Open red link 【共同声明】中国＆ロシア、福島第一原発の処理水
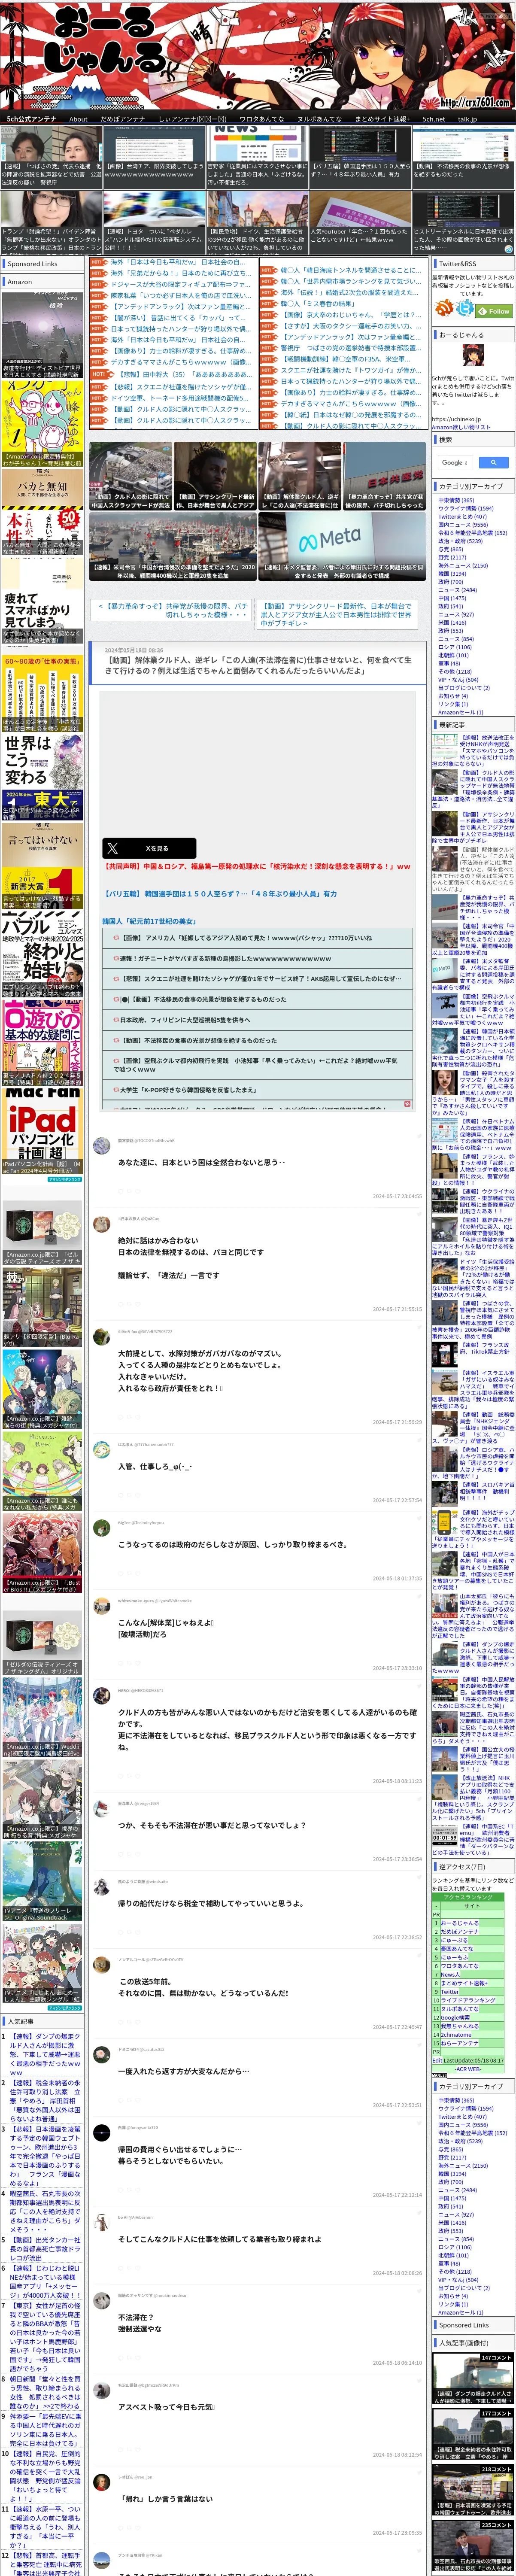 [257, 867]
